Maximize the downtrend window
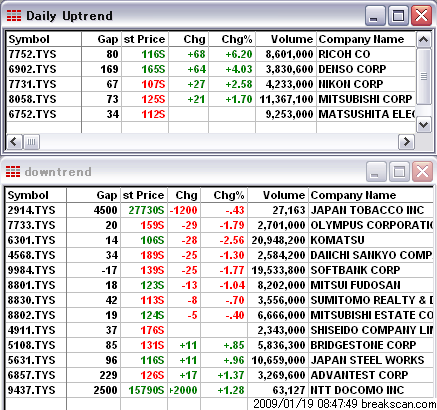 (x=399, y=172)
